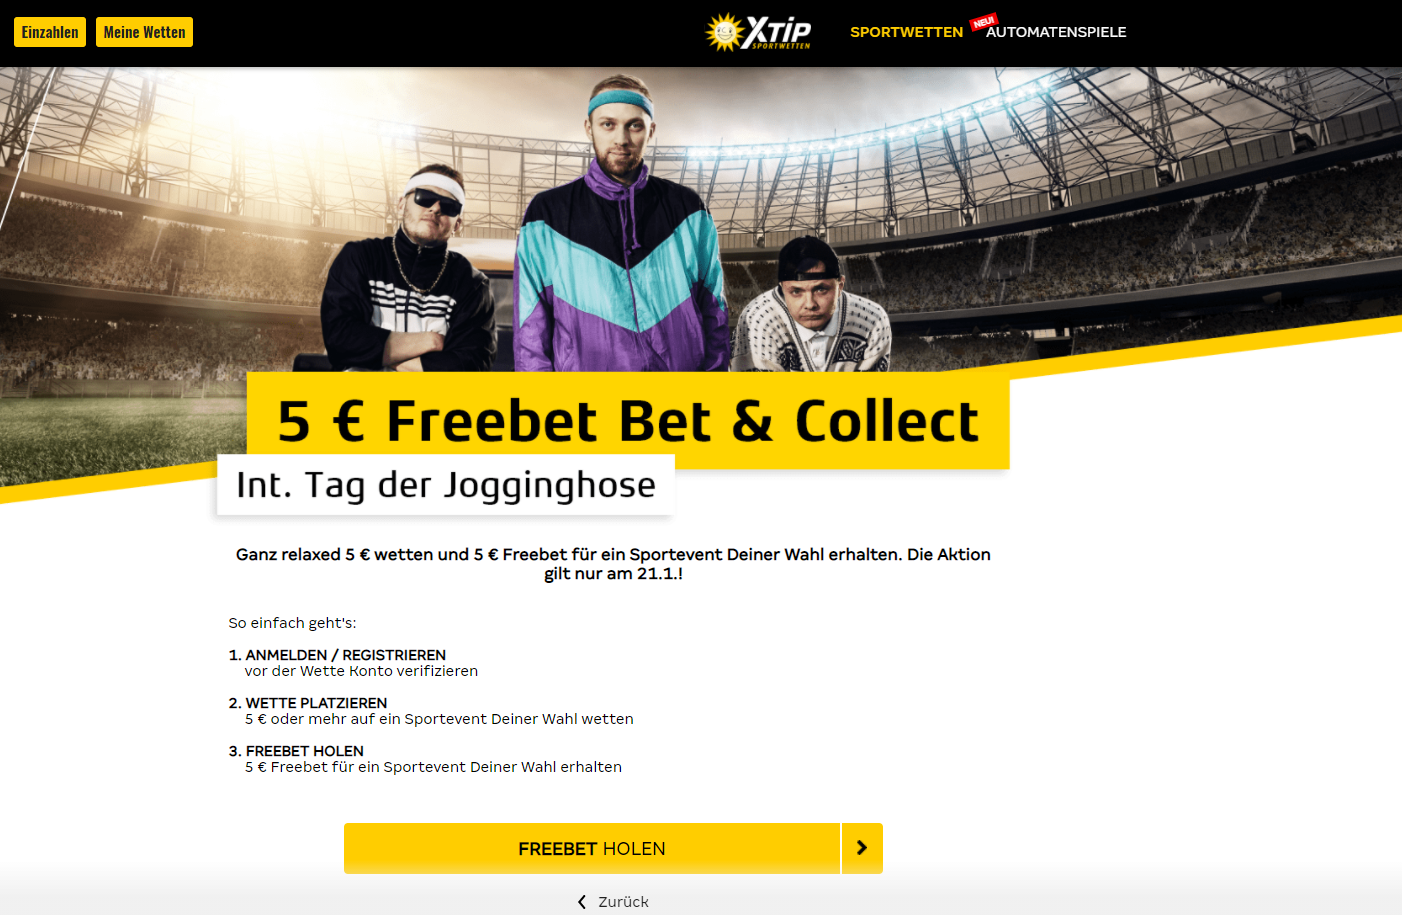Click the red NEU! badge
The height and width of the screenshot is (915, 1402).
[x=984, y=22]
